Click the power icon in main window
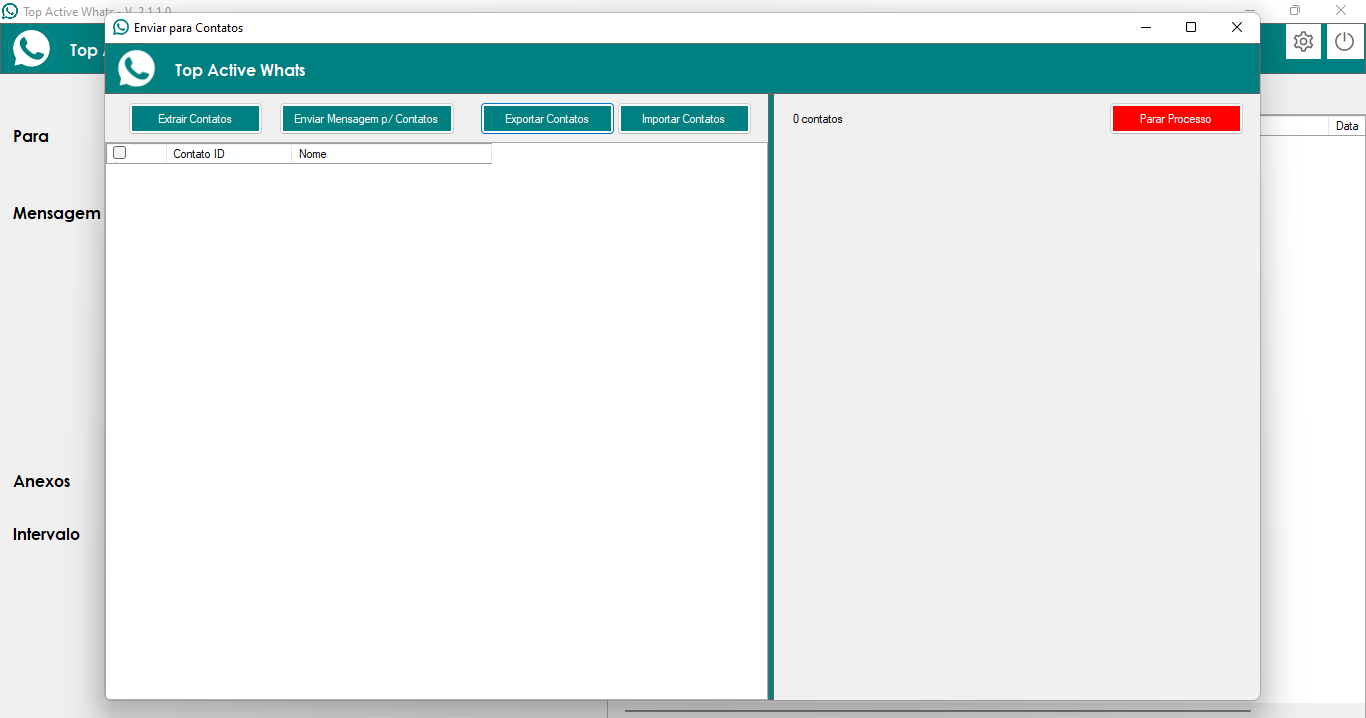This screenshot has width=1366, height=718. [x=1345, y=42]
